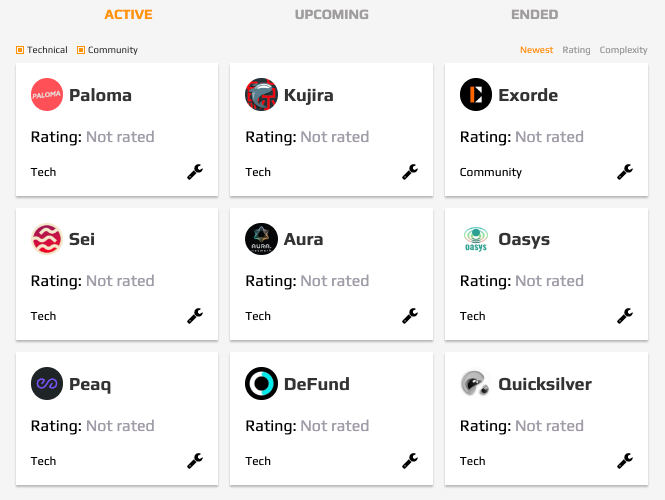This screenshot has width=665, height=500.
Task: Click the Paloma project logo
Action: point(47,95)
